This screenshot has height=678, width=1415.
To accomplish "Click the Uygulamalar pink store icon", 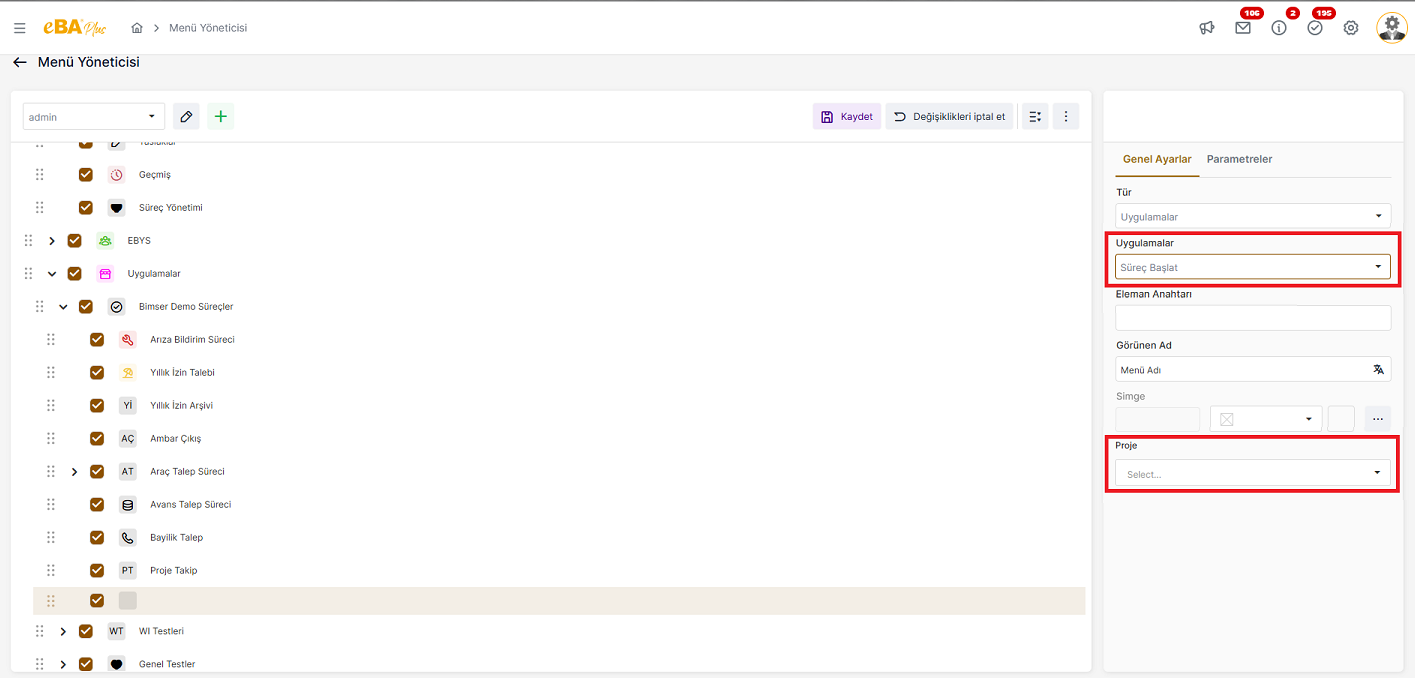I will coord(105,274).
